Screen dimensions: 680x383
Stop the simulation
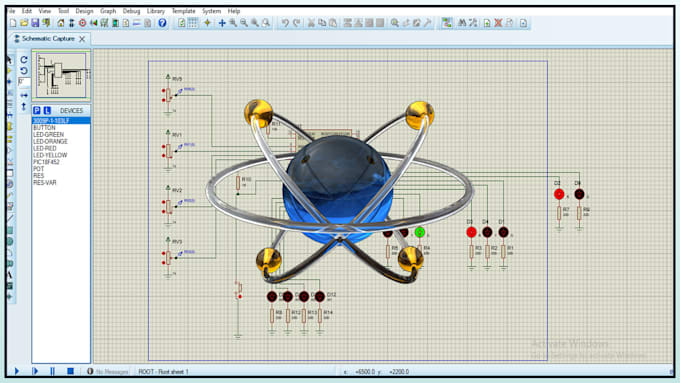tap(70, 371)
